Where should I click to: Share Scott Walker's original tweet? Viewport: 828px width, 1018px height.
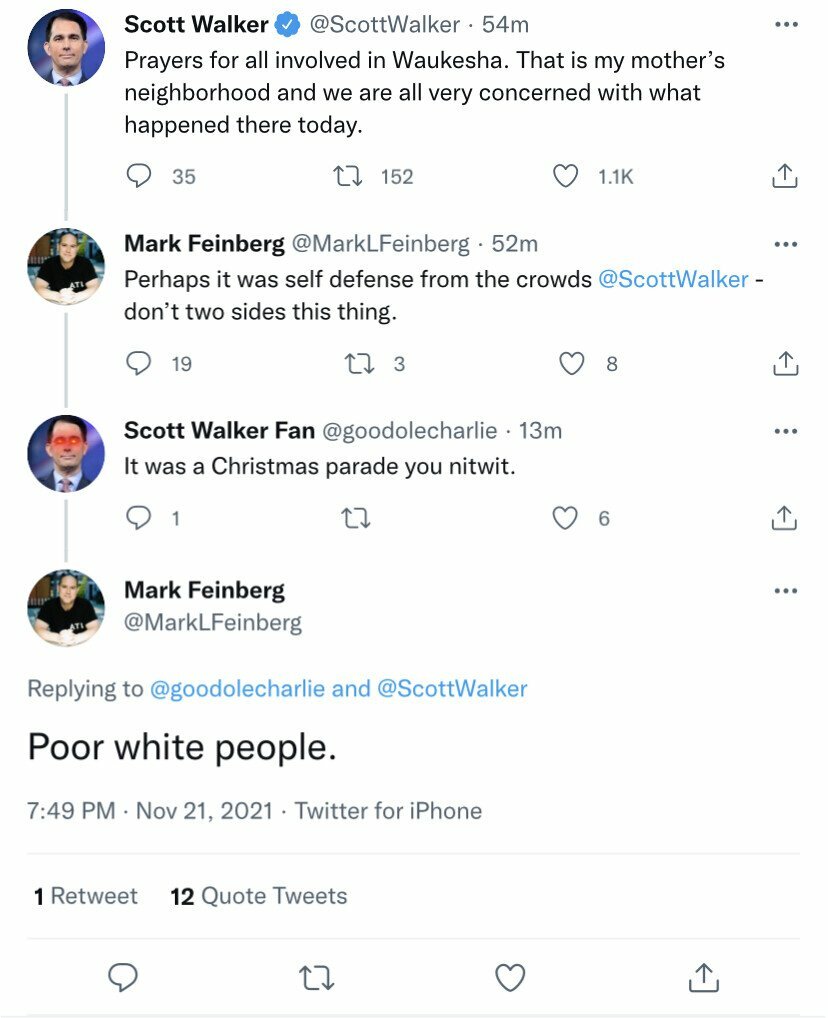pyautogui.click(x=785, y=176)
